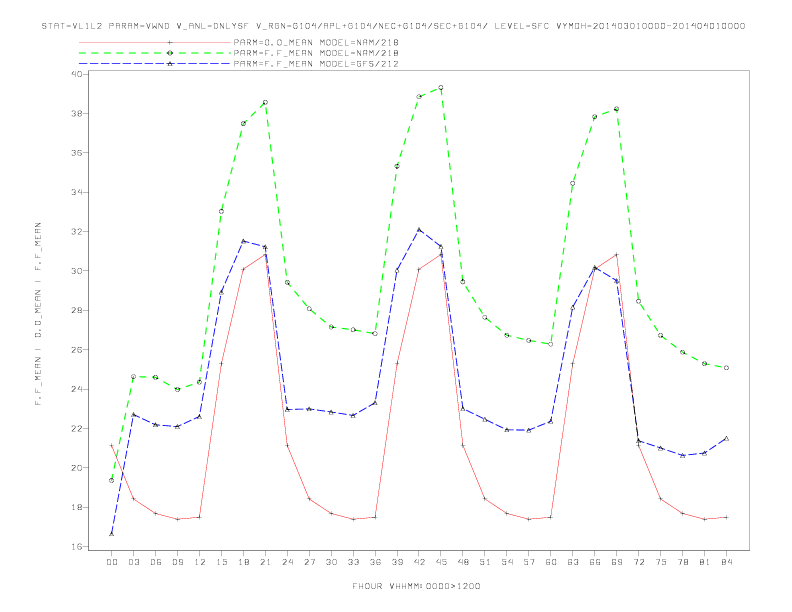The width and height of the screenshot is (792, 612).
Task: Click green circle marker at forecast hour 21 peak
Action: tap(265, 103)
